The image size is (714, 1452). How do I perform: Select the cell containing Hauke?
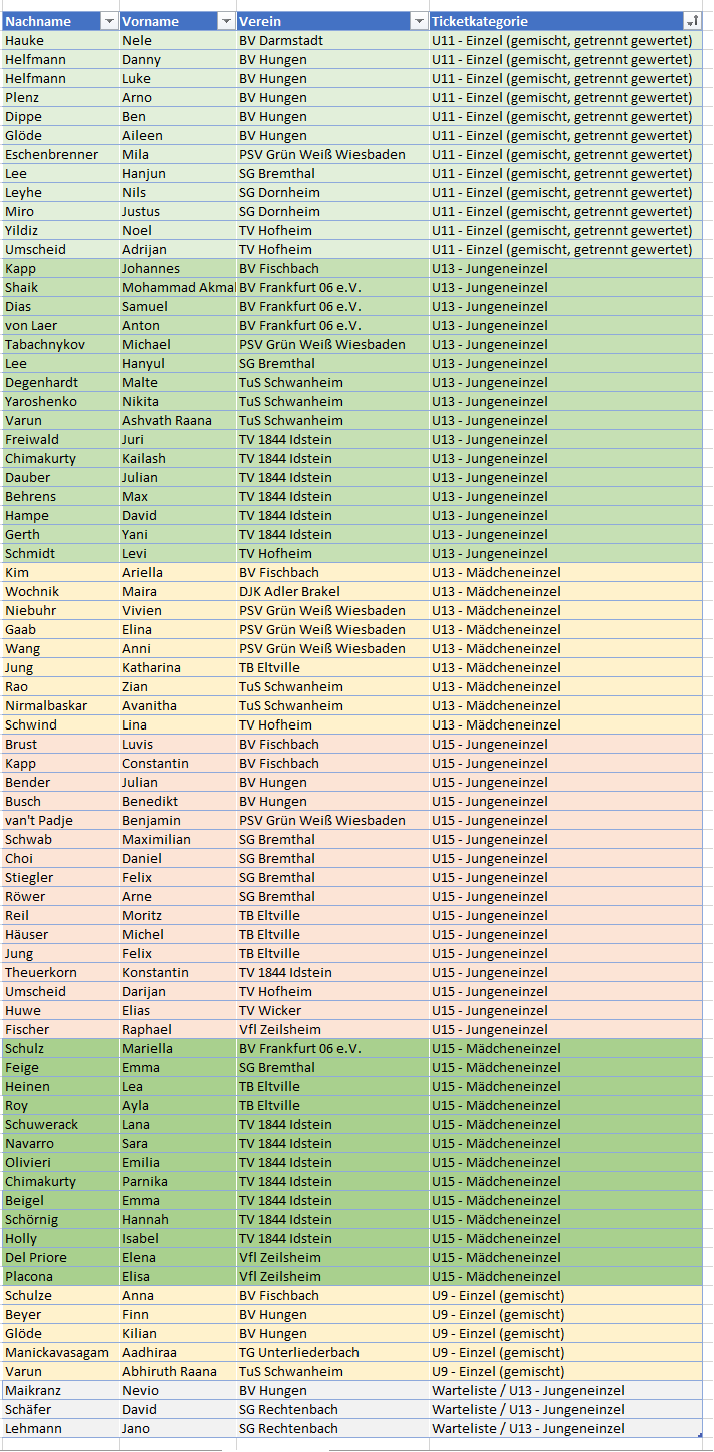(x=60, y=41)
